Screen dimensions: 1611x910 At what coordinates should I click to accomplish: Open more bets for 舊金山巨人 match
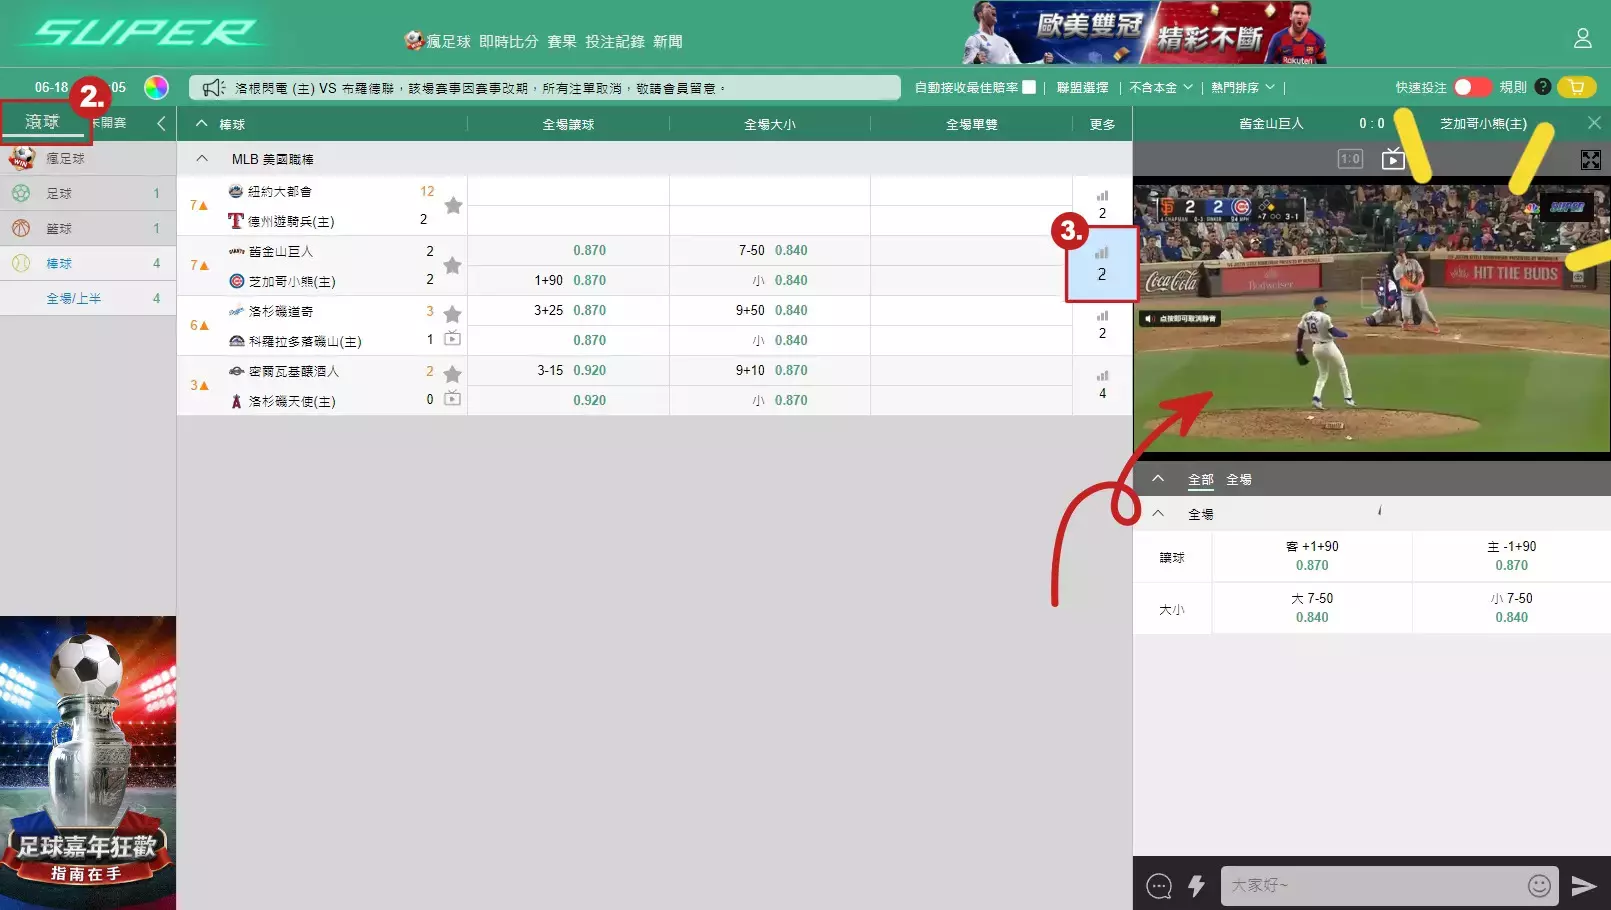point(1102,265)
